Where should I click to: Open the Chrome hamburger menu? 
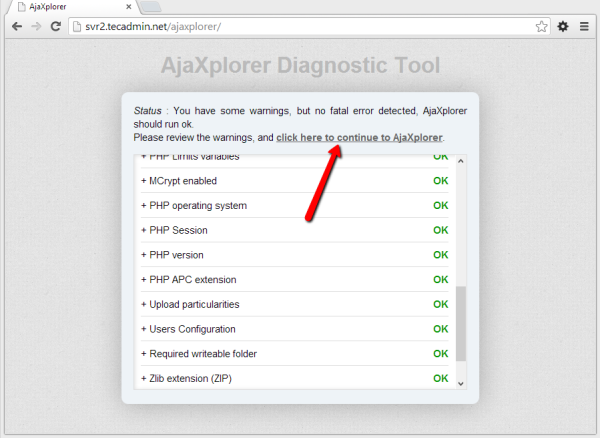584,26
